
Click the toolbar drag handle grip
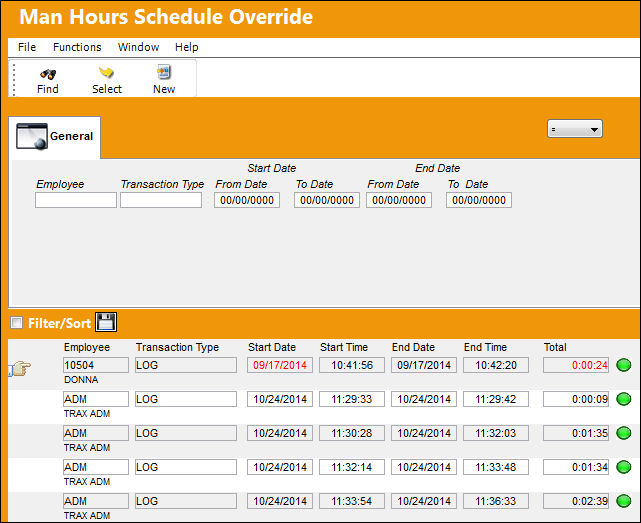(x=13, y=79)
